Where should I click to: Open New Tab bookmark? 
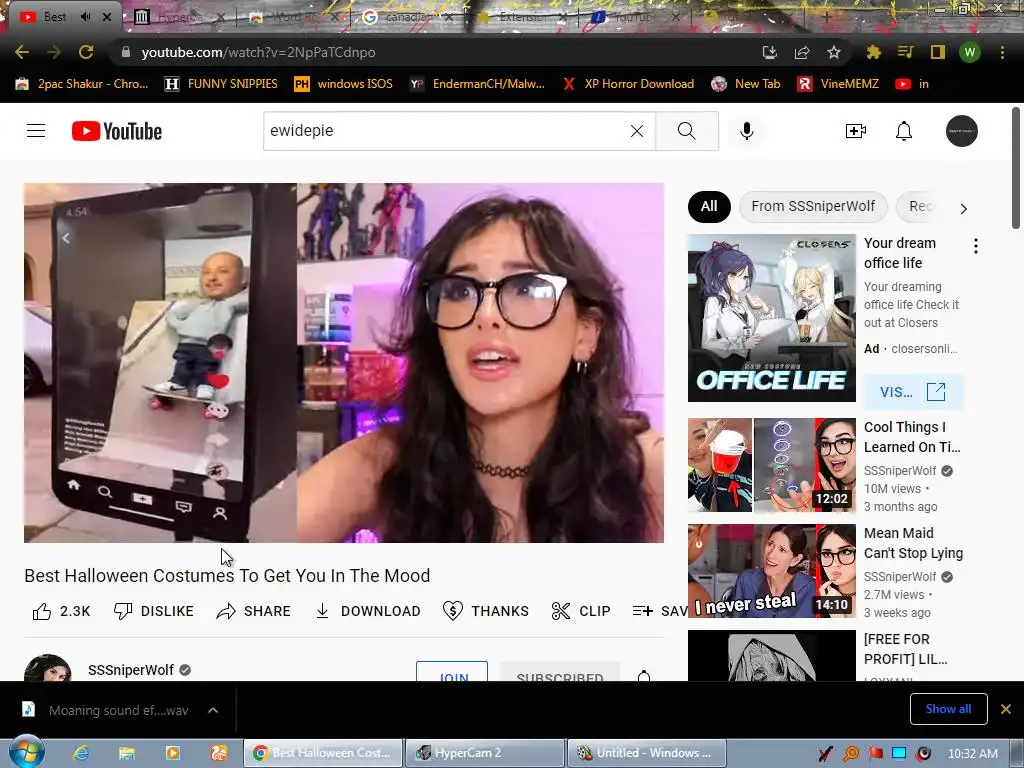click(745, 84)
